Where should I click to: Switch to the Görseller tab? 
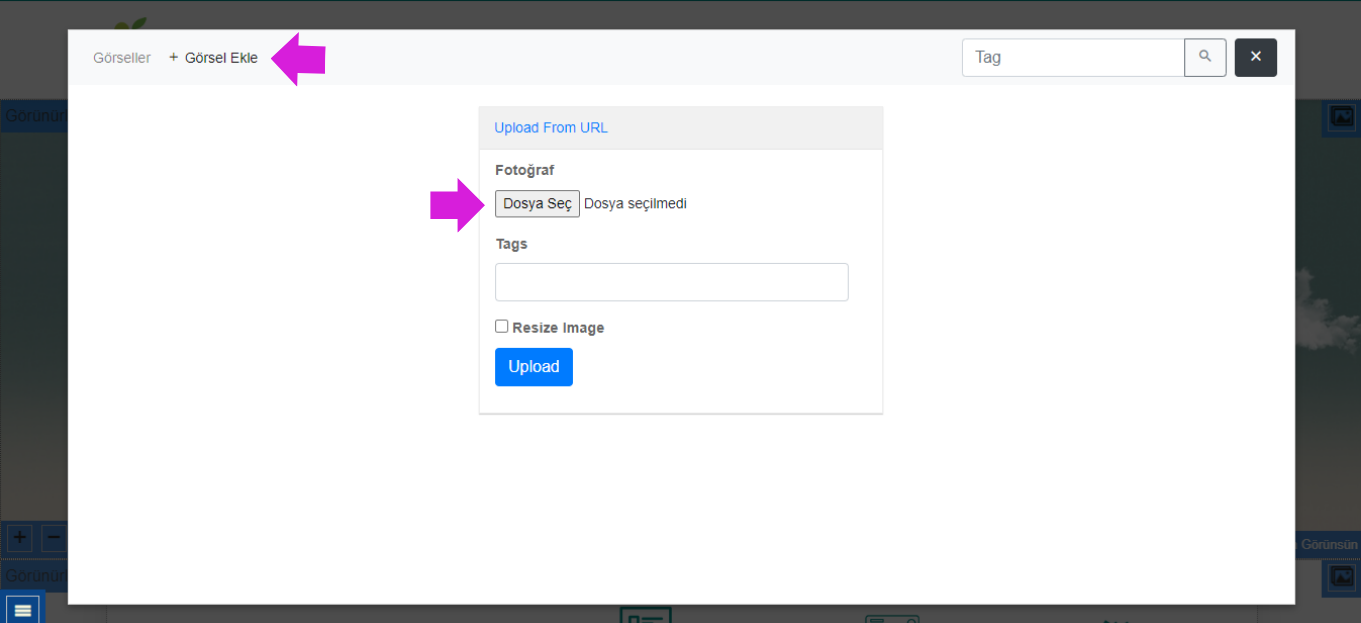coord(122,58)
